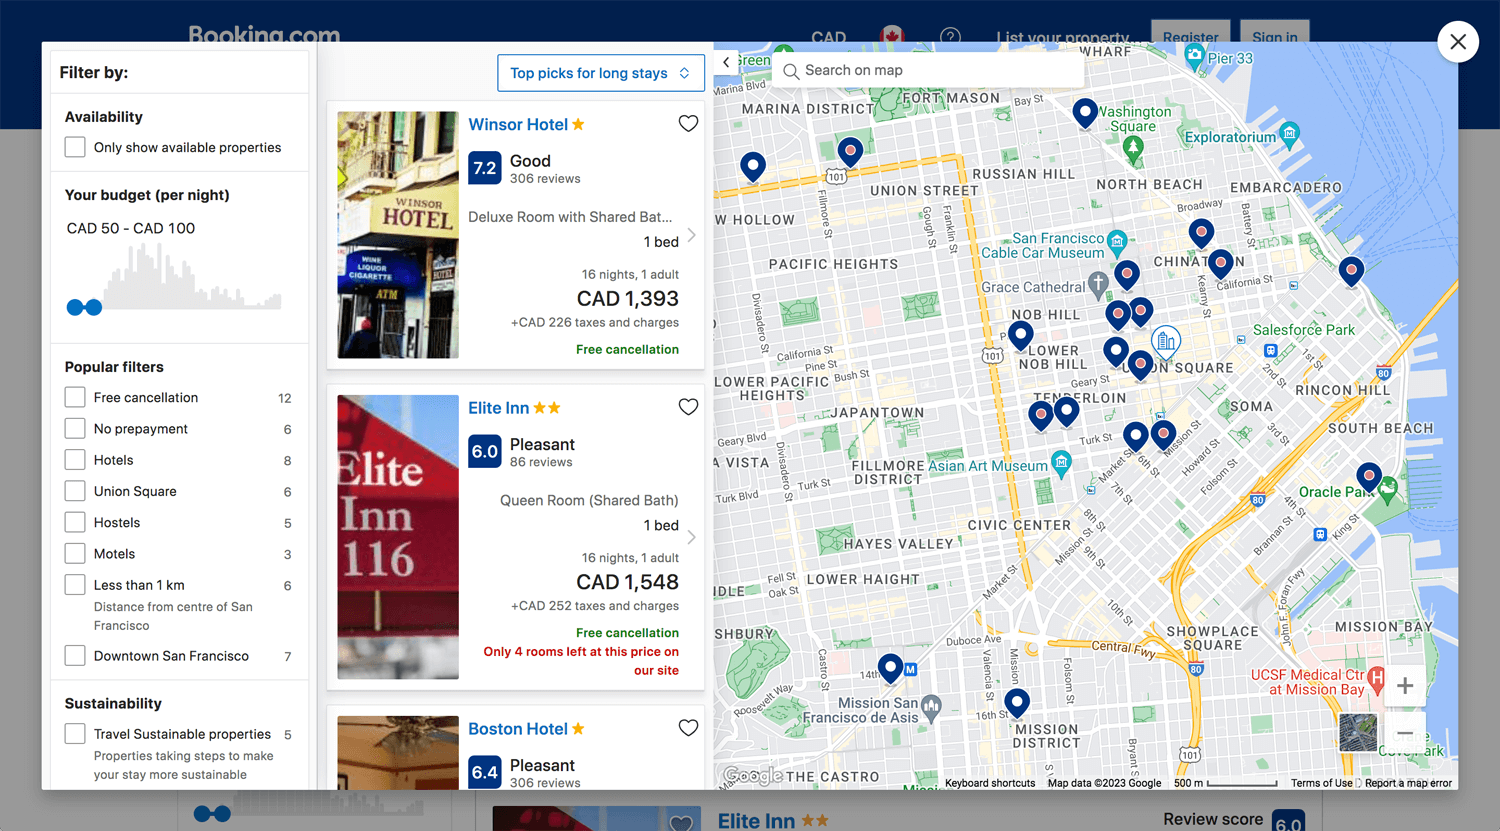1500x831 pixels.
Task: Open the Top picks for long stays sort dropdown
Action: tap(600, 73)
